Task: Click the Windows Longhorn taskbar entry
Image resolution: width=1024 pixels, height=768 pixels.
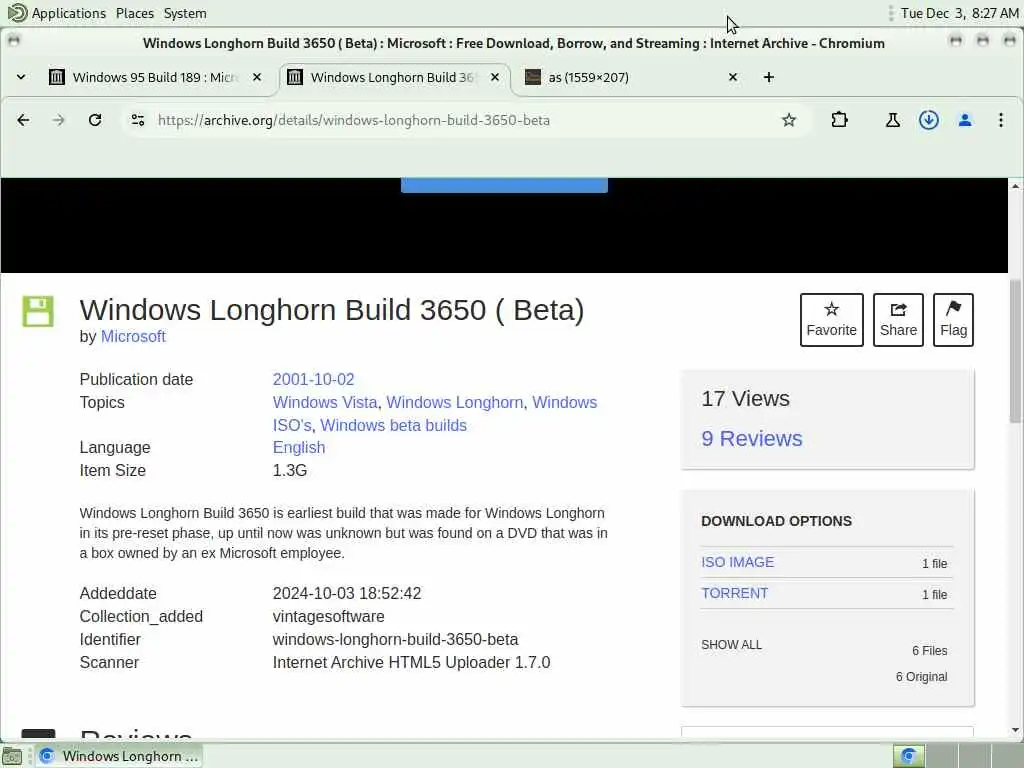Action: [x=118, y=756]
